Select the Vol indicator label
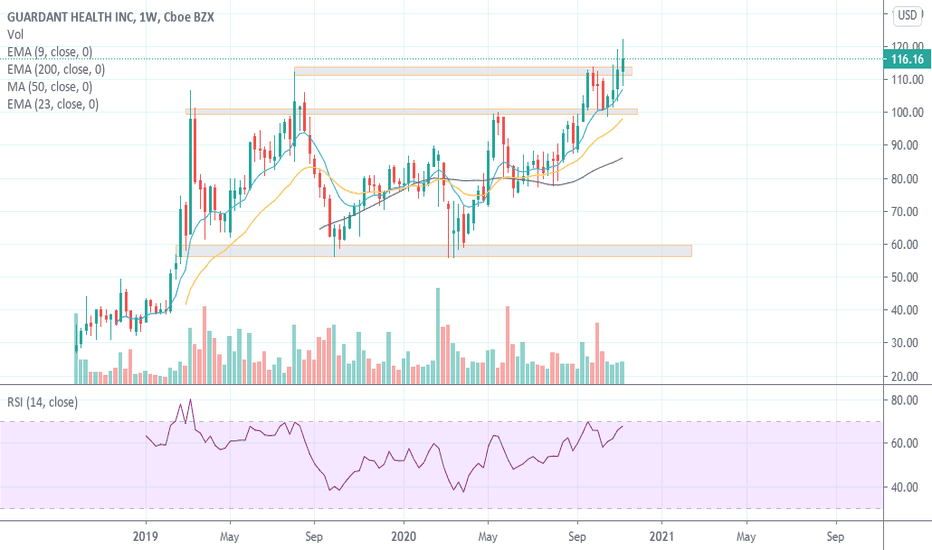The height and width of the screenshot is (550, 932). pos(15,34)
